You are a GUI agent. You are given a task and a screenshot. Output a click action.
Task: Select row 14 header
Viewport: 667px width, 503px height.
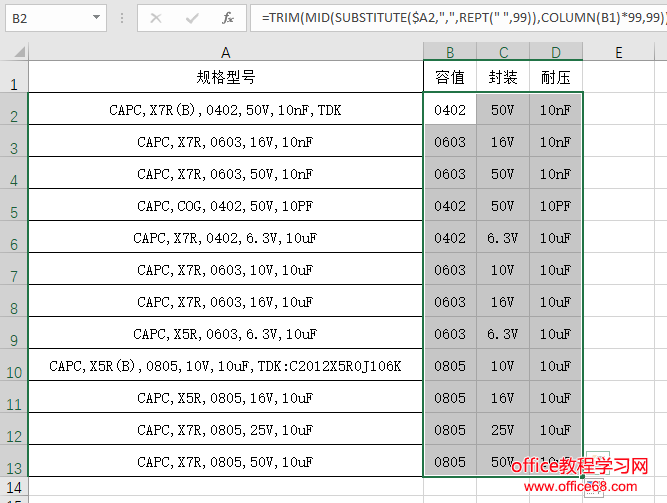[x=14, y=487]
